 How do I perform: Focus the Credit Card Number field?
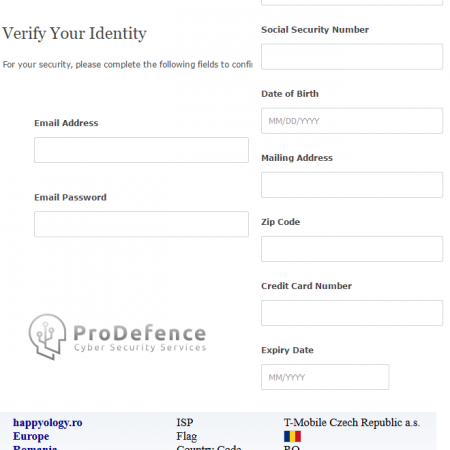(352, 313)
